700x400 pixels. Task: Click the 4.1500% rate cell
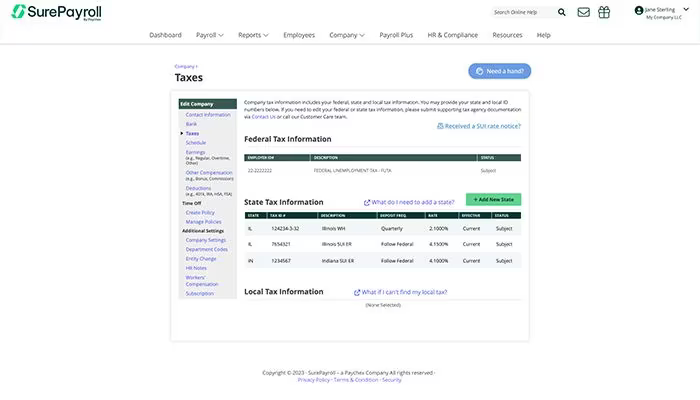pos(438,244)
